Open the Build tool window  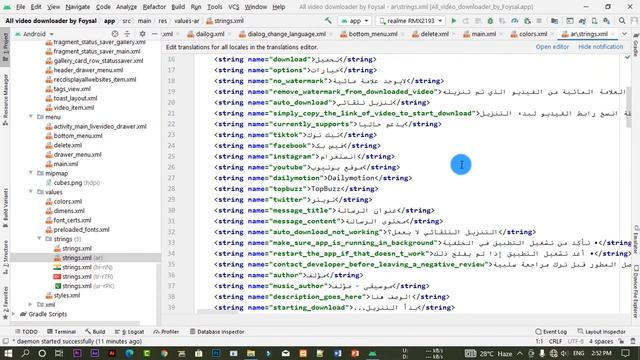95,332
